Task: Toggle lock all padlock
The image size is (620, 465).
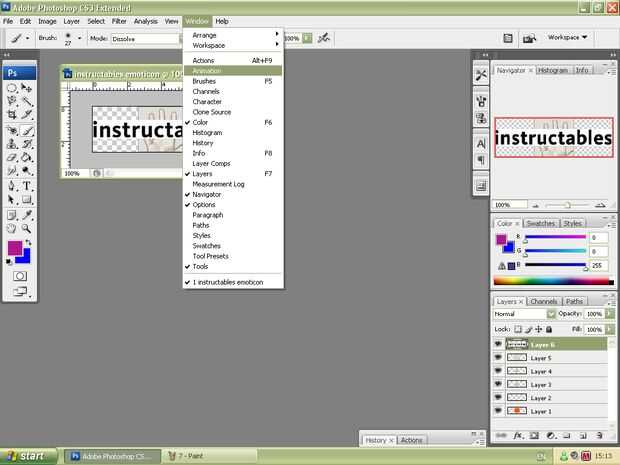Action: (x=549, y=329)
